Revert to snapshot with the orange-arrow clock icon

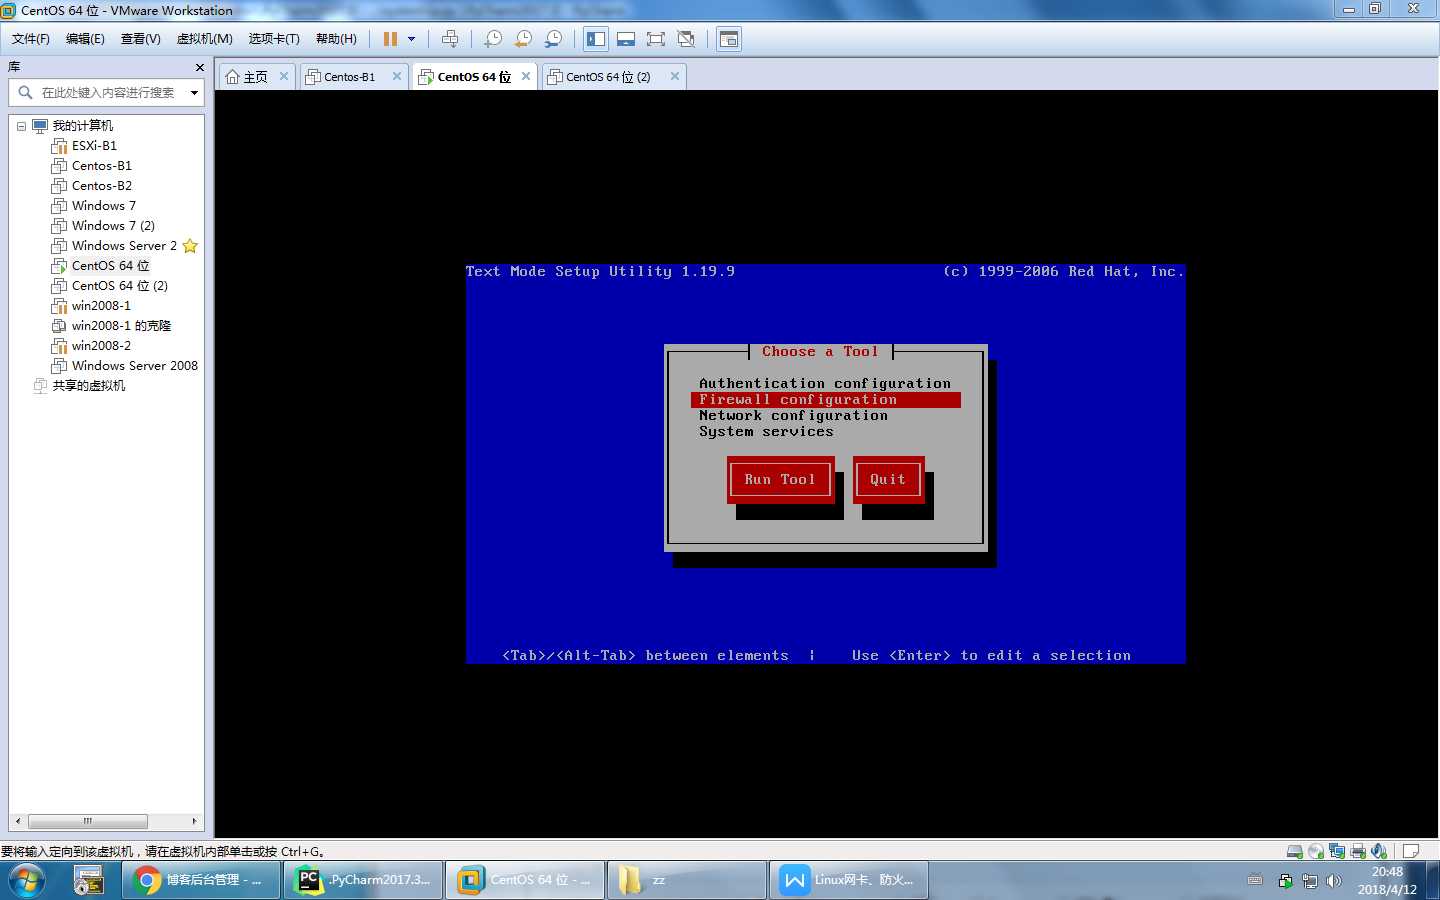[523, 39]
